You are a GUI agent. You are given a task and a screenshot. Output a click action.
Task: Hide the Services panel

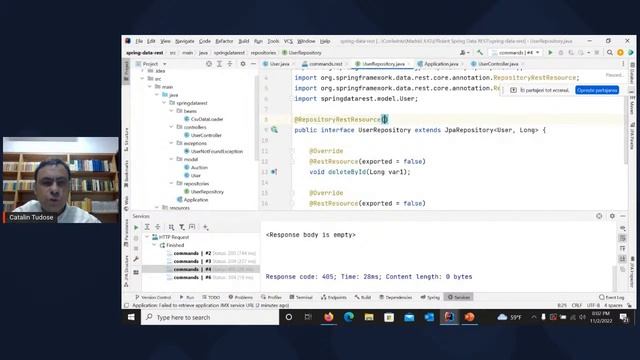pyautogui.click(x=623, y=216)
